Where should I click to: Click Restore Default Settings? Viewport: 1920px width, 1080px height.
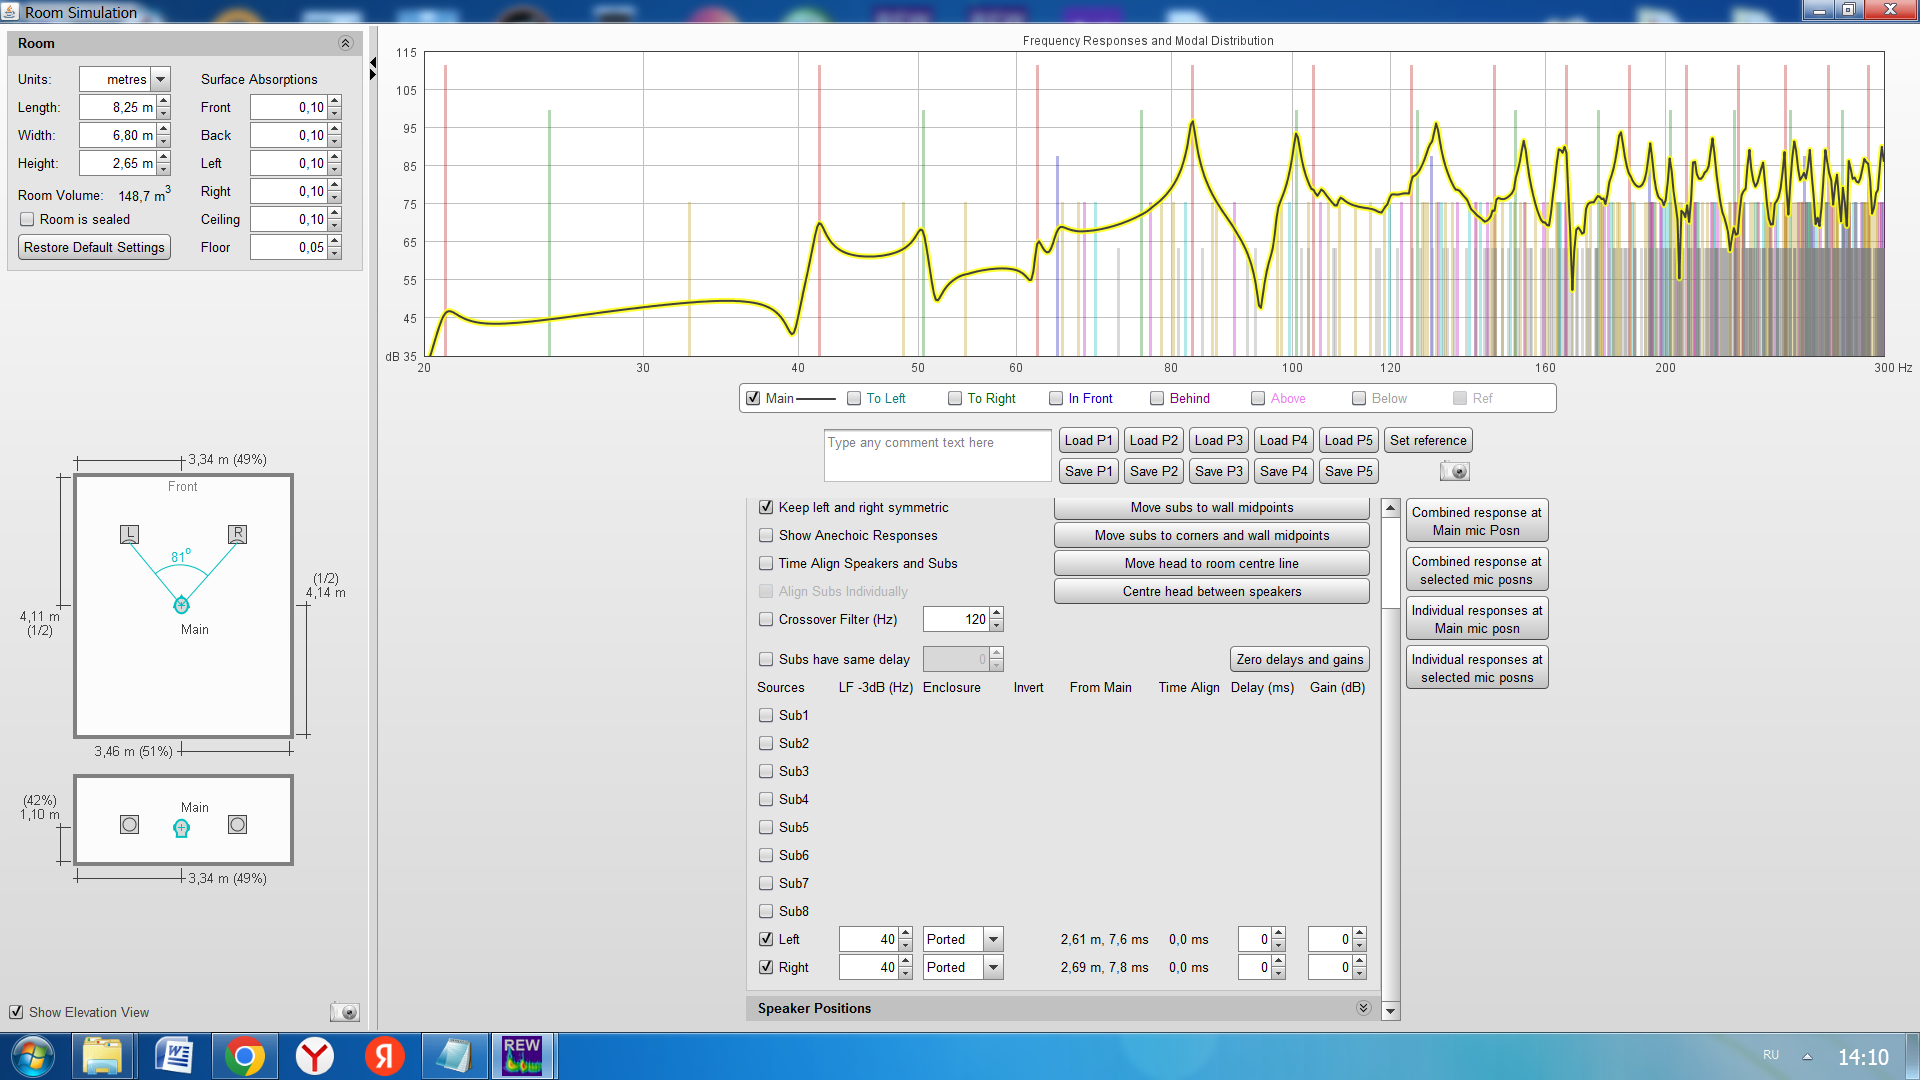94,247
